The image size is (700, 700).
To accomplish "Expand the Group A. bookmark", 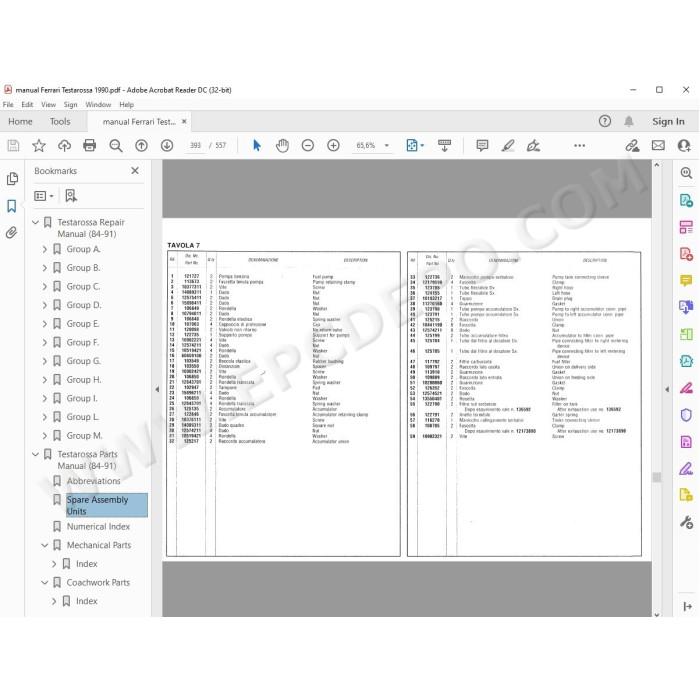I will 45,250.
